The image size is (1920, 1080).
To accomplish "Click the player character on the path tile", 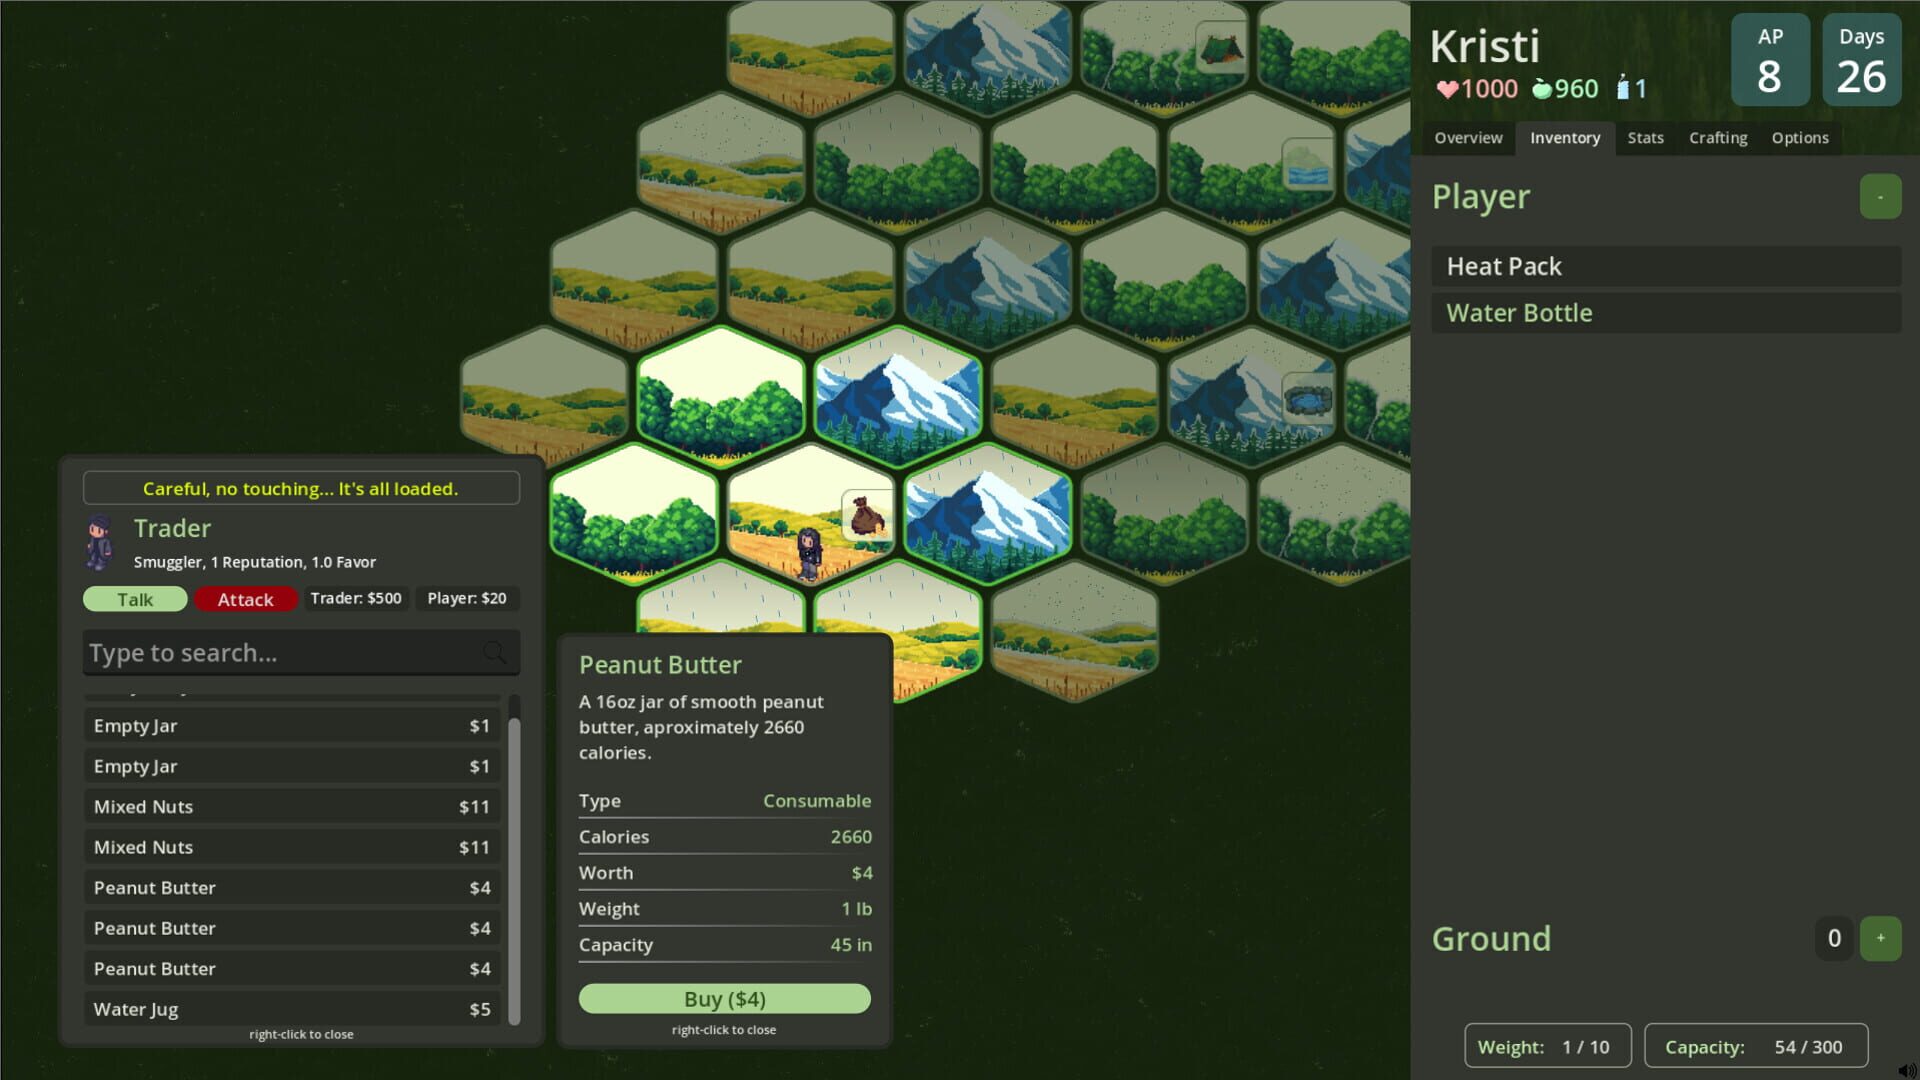I will tap(808, 555).
